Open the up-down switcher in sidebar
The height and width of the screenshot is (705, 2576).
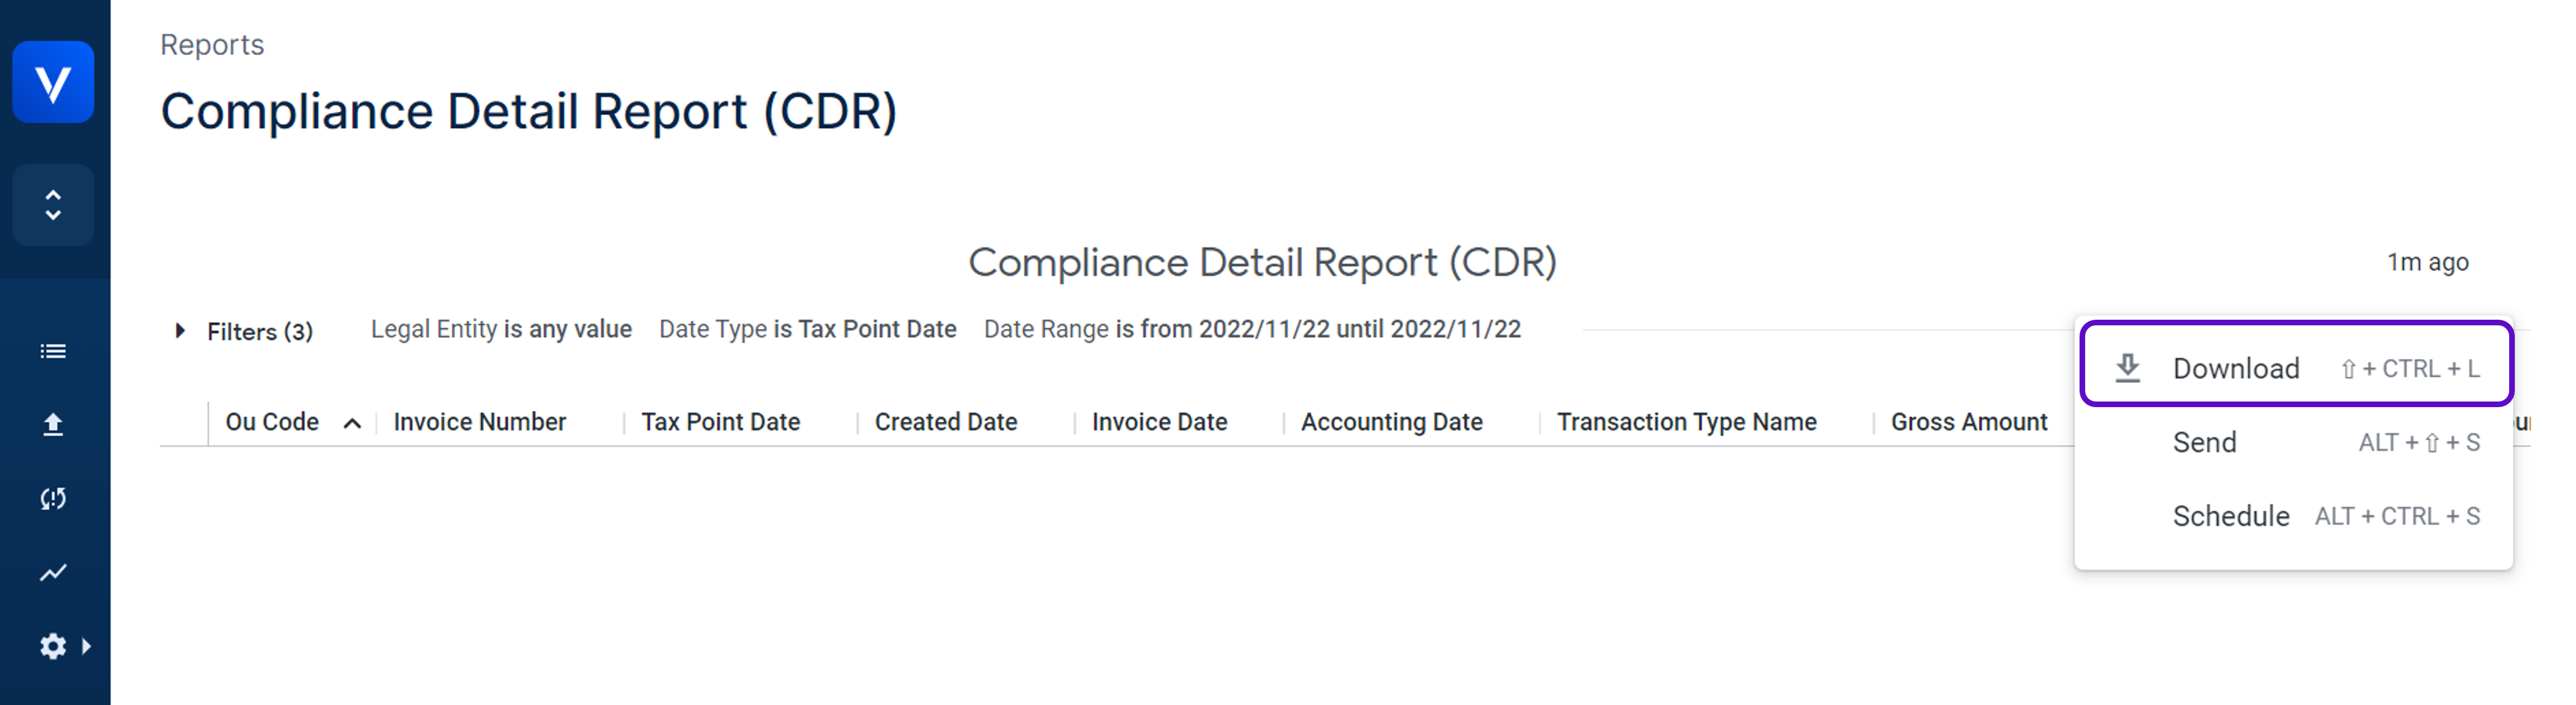[x=53, y=205]
